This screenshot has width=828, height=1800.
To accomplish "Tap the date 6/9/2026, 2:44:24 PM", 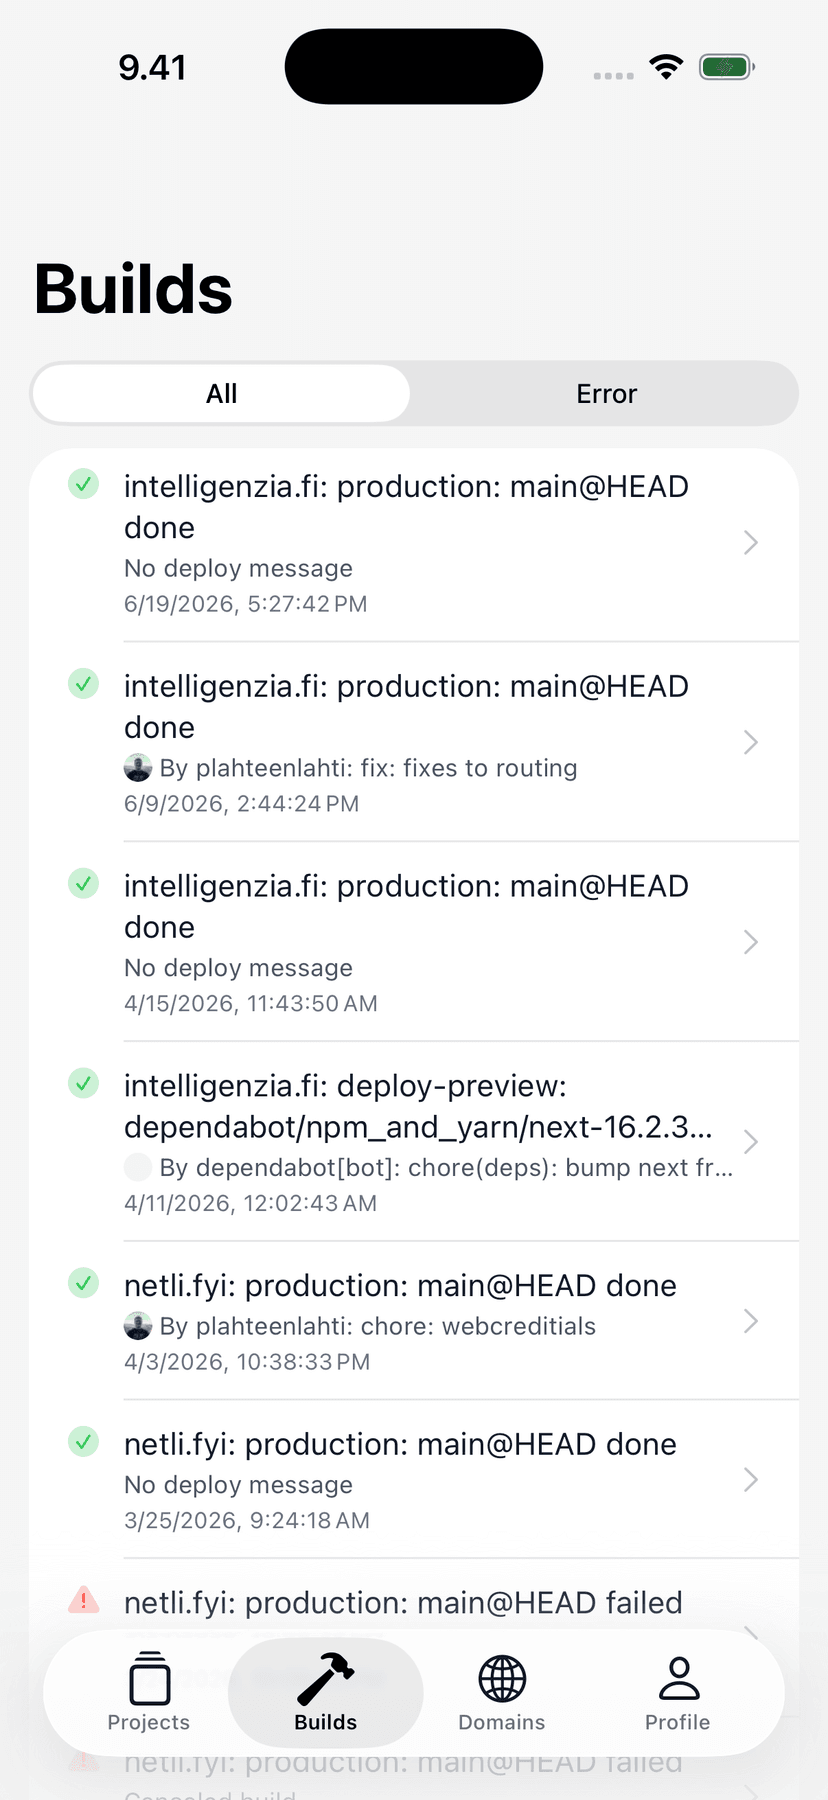I will pyautogui.click(x=241, y=804).
